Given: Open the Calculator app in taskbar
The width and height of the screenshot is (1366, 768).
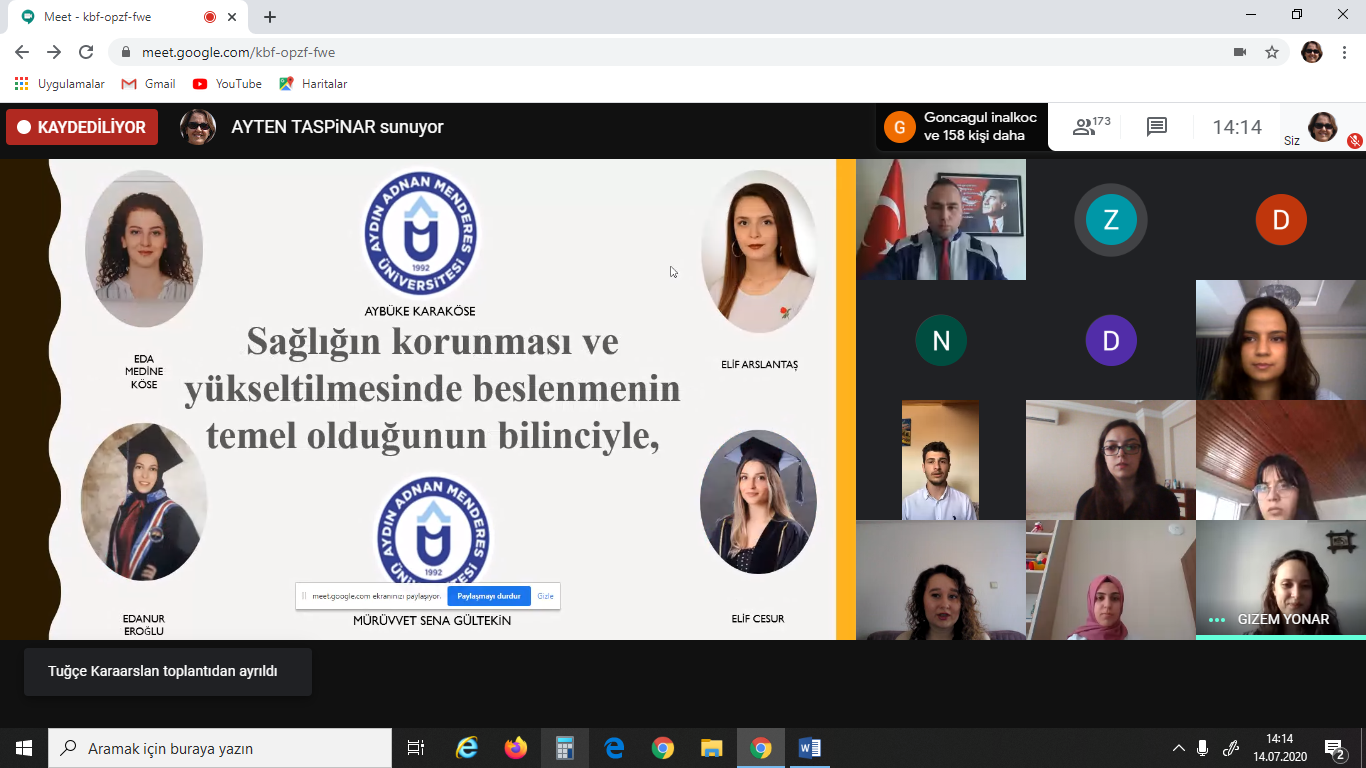Looking at the screenshot, I should point(565,748).
